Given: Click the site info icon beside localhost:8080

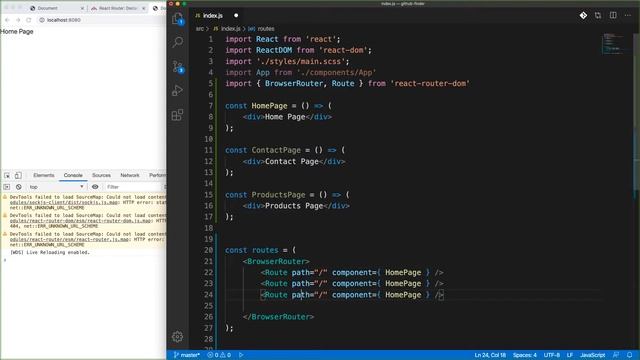Looking at the screenshot, I should tap(42, 20).
